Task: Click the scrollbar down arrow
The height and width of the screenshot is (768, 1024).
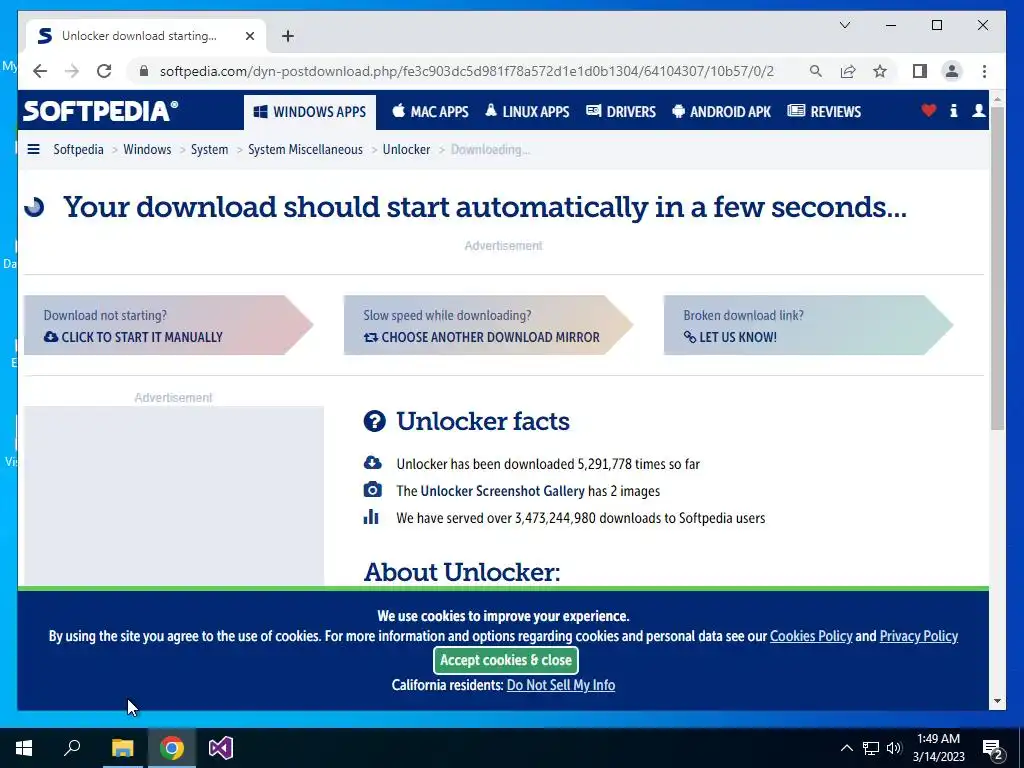Action: [997, 702]
